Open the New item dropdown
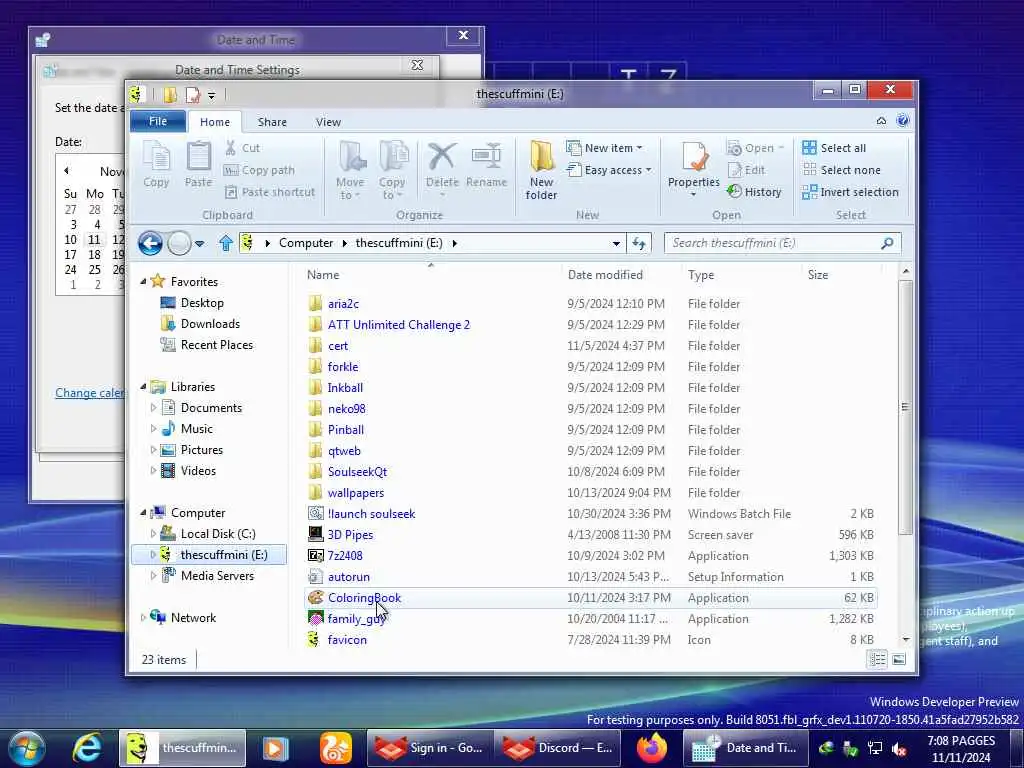The width and height of the screenshot is (1024, 768). click(x=604, y=148)
